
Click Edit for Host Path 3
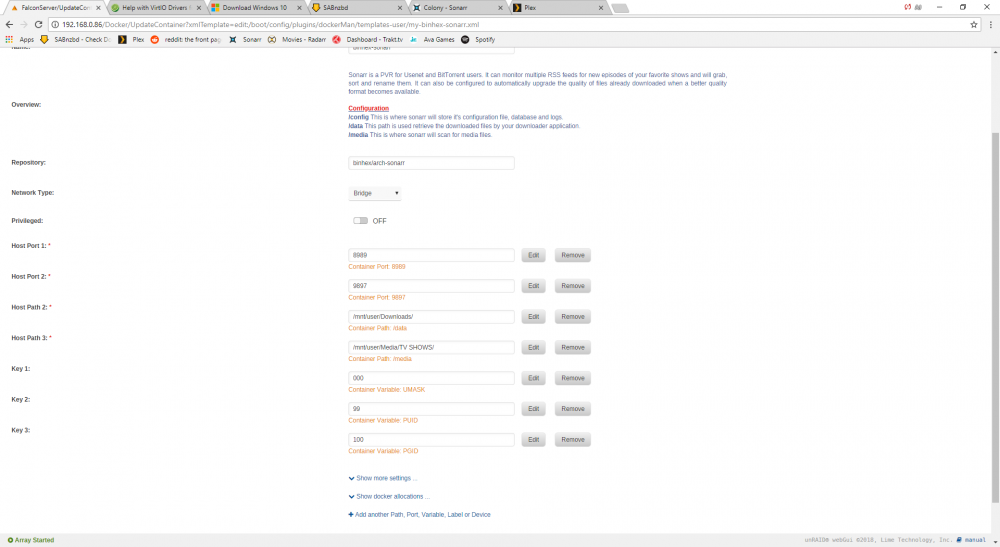click(533, 347)
